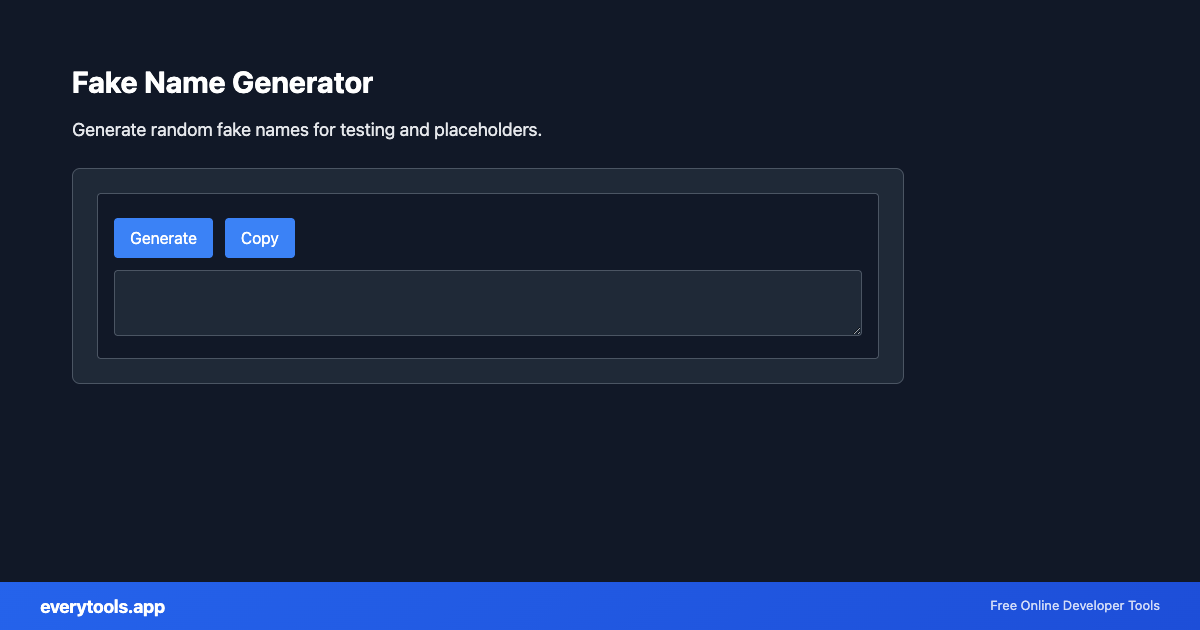The height and width of the screenshot is (630, 1200).
Task: Copy the generated name to clipboard
Action: [259, 238]
